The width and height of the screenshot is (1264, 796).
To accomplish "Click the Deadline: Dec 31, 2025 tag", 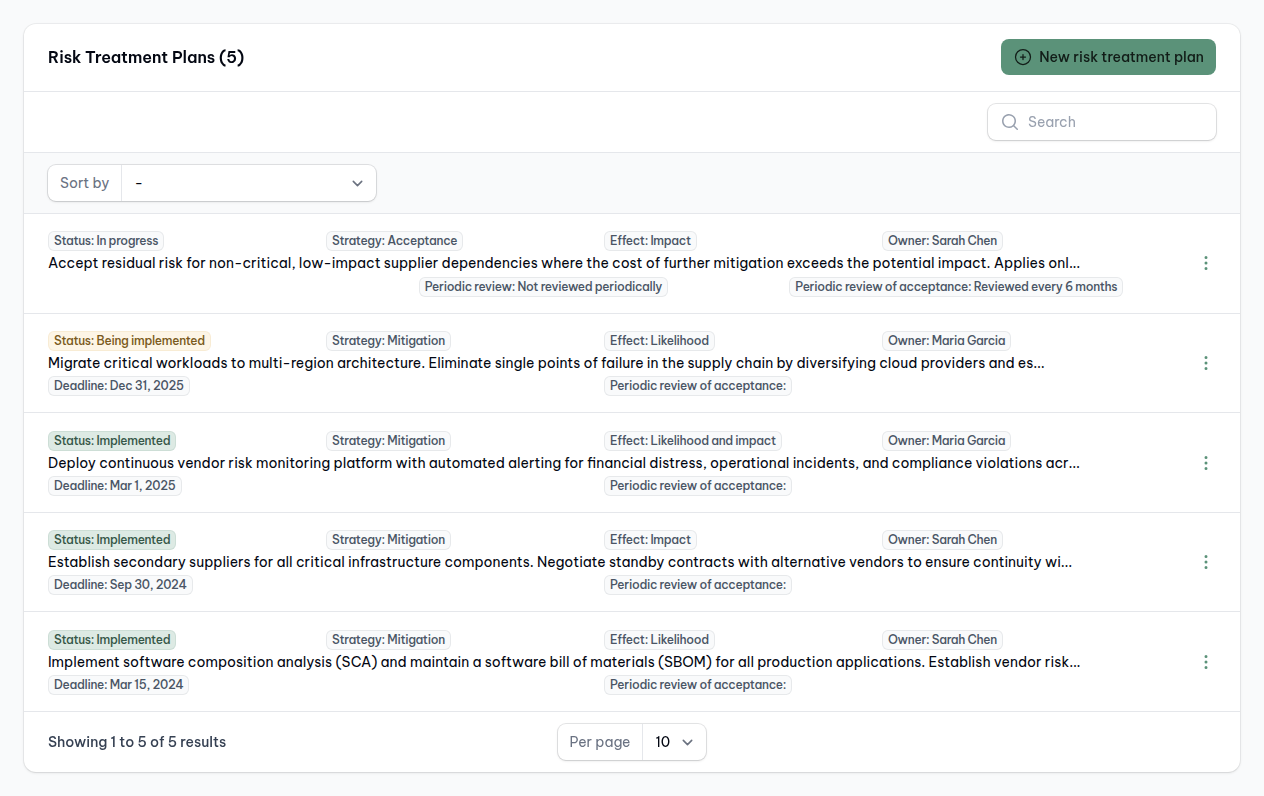I will (x=119, y=385).
